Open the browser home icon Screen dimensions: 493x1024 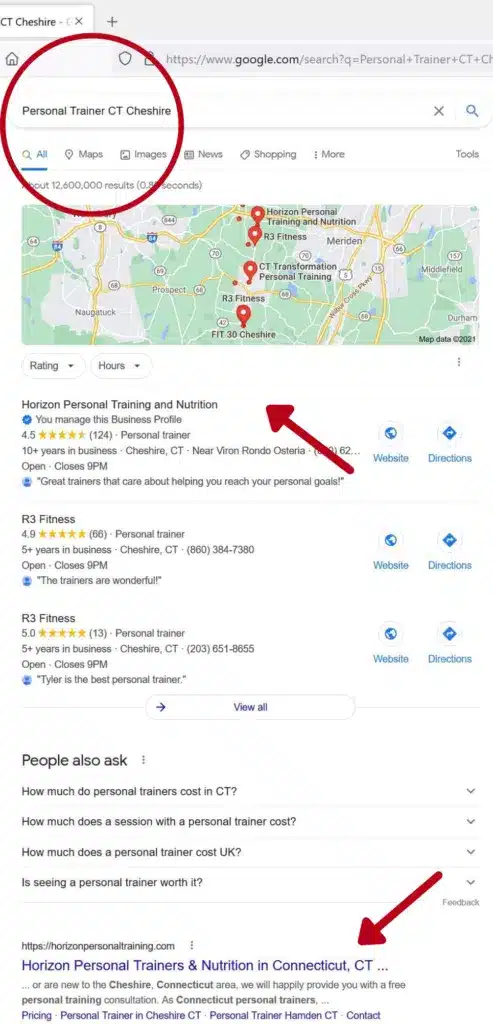click(12, 59)
